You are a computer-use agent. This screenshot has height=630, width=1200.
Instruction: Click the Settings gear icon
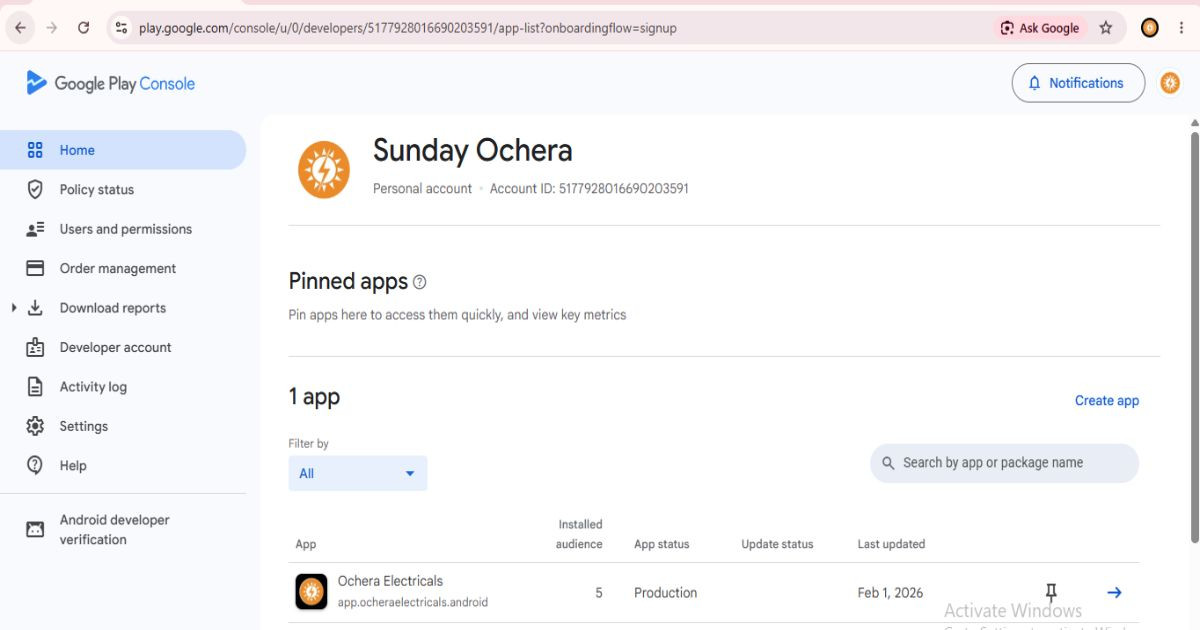[x=35, y=426]
